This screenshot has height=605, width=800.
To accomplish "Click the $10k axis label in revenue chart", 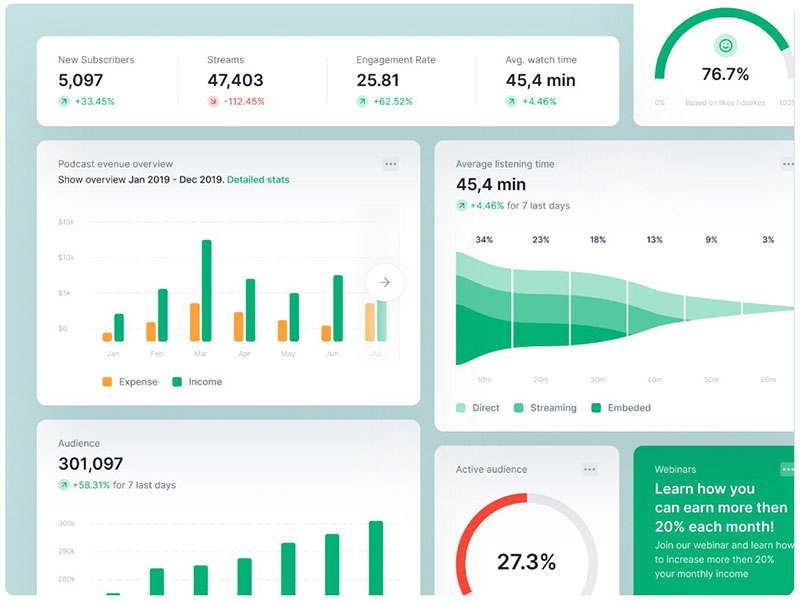I will pos(66,258).
